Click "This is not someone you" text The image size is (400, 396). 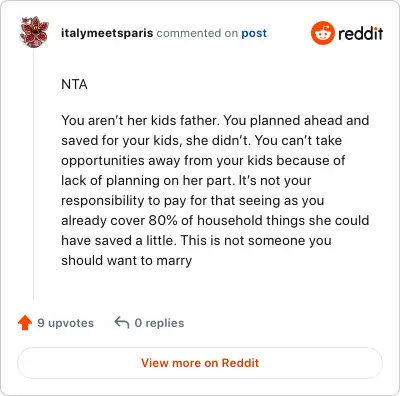(x=256, y=241)
